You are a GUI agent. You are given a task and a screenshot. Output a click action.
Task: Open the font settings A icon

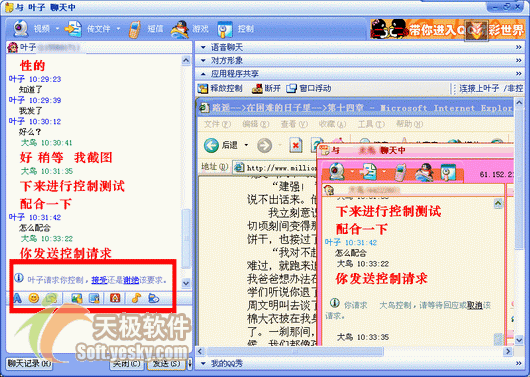click(17, 298)
